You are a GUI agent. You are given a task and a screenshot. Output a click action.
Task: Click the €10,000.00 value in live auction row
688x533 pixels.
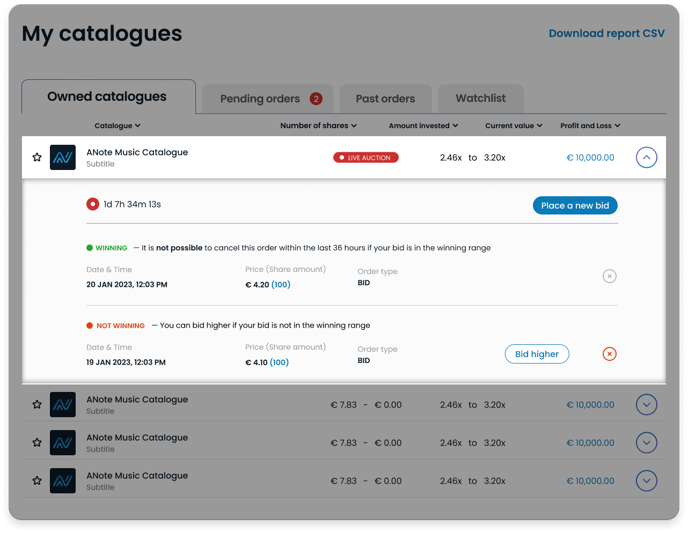[590, 157]
